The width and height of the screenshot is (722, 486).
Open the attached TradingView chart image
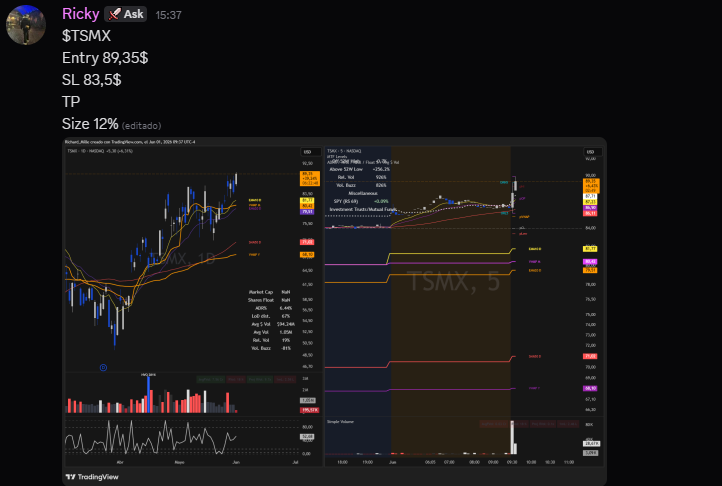click(334, 311)
